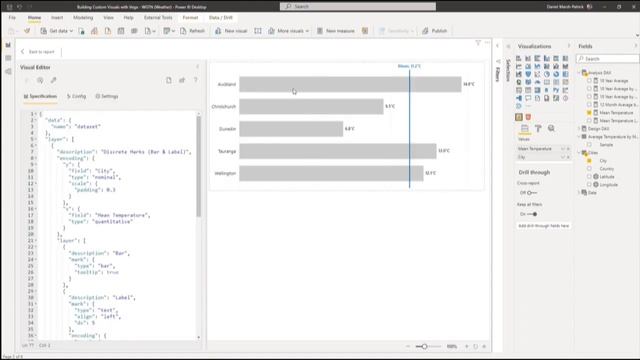This screenshot has height=360, width=640.
Task: Click Back to report
Action: pos(38,52)
